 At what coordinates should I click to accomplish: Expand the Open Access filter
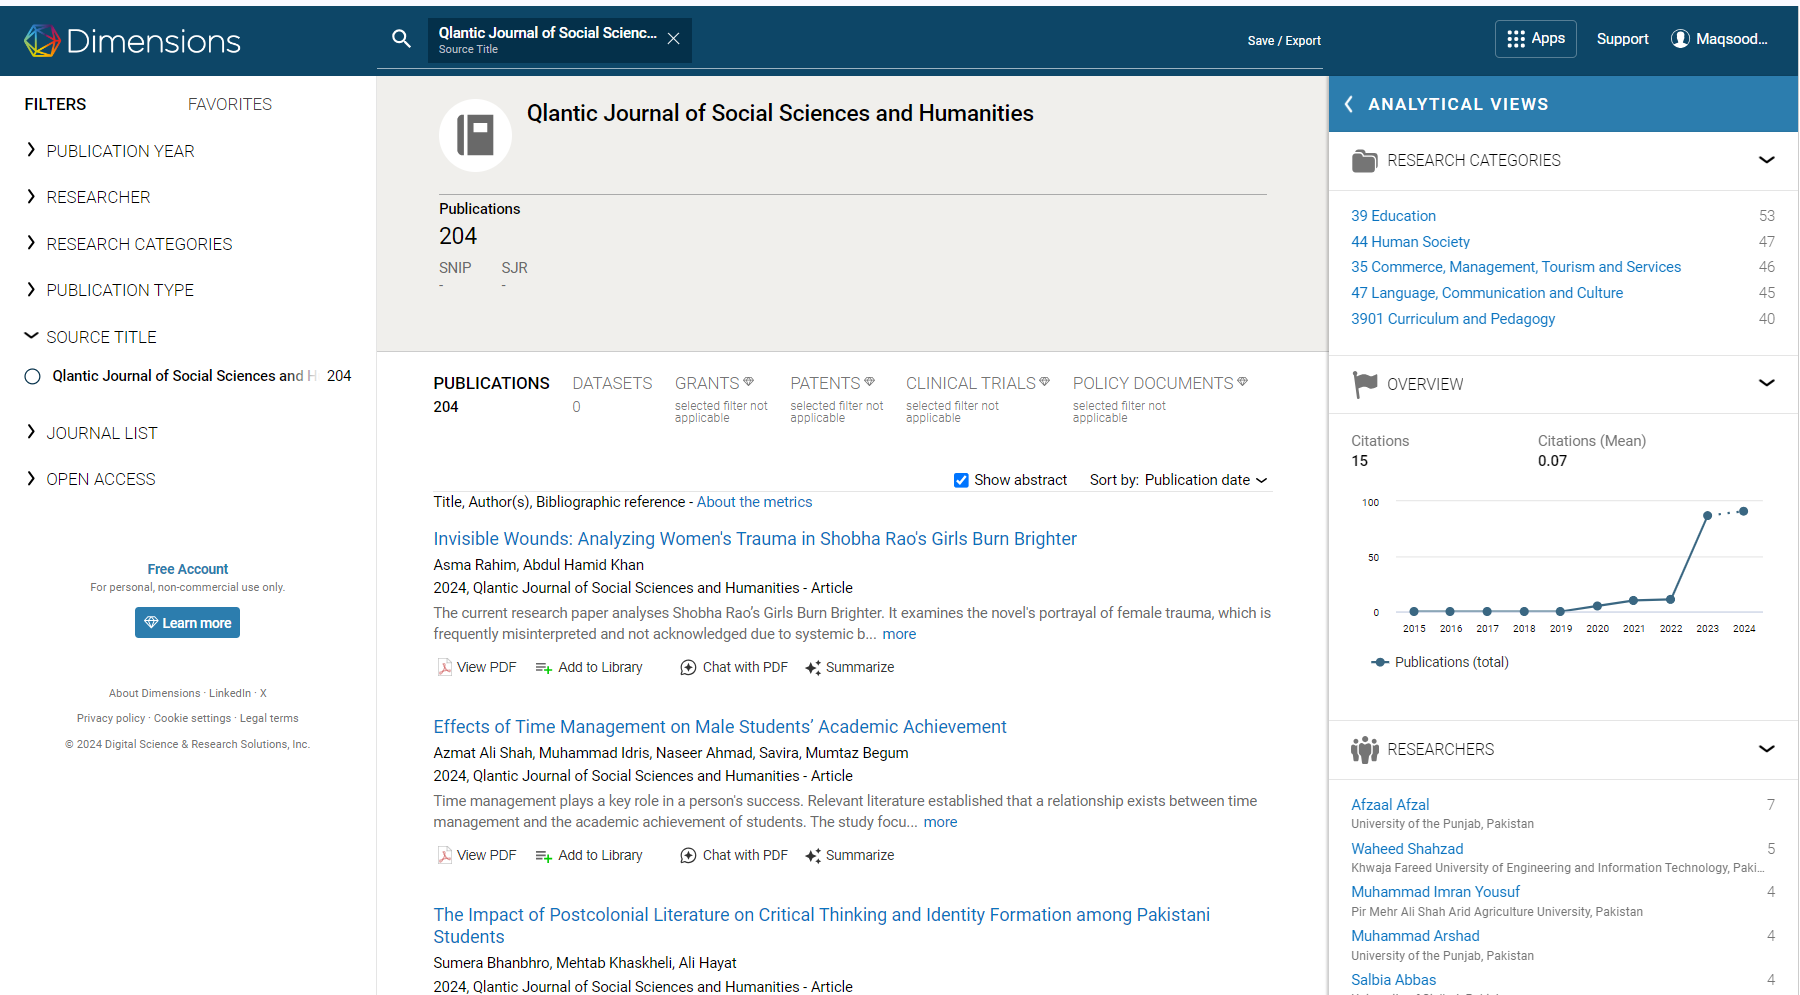[x=100, y=479]
